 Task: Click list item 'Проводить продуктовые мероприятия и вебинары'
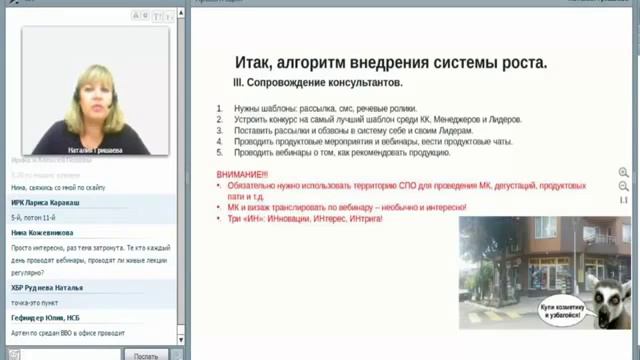click(373, 142)
